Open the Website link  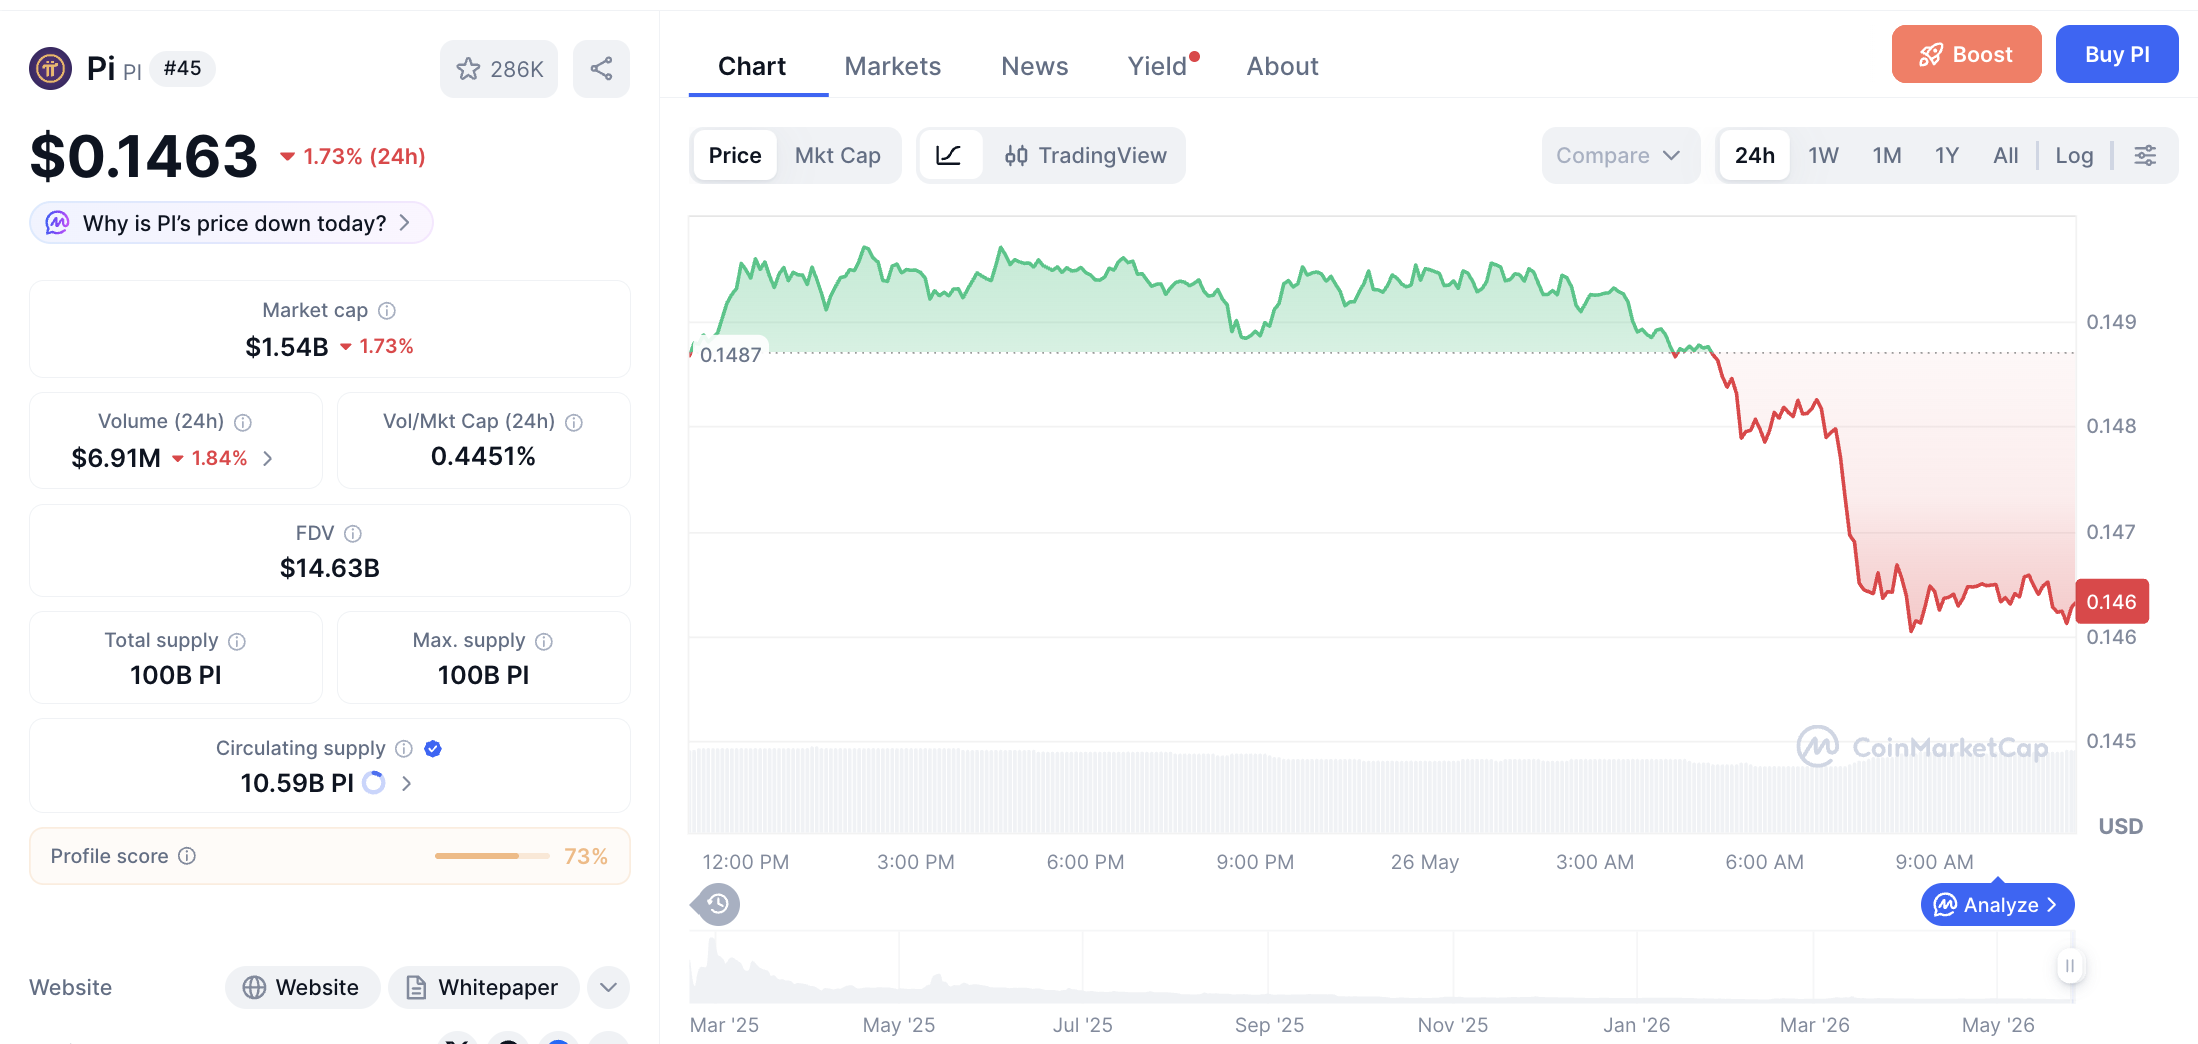302,988
